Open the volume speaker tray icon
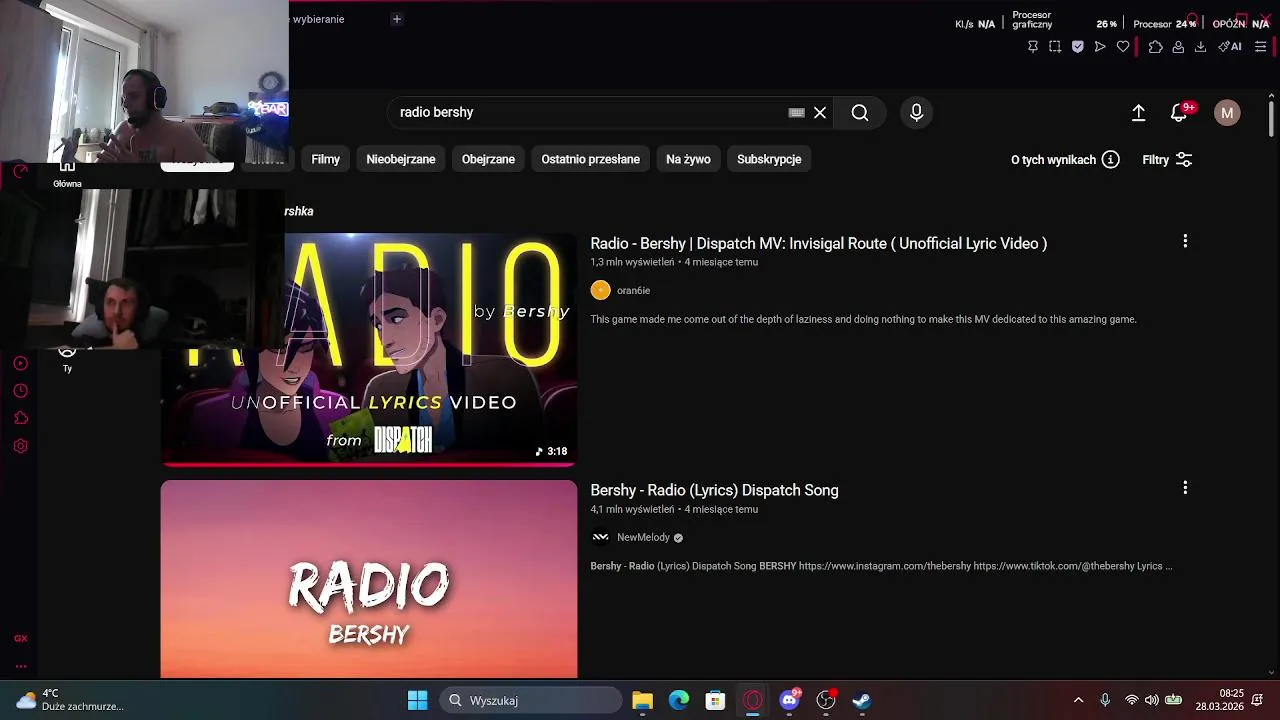 1152,701
